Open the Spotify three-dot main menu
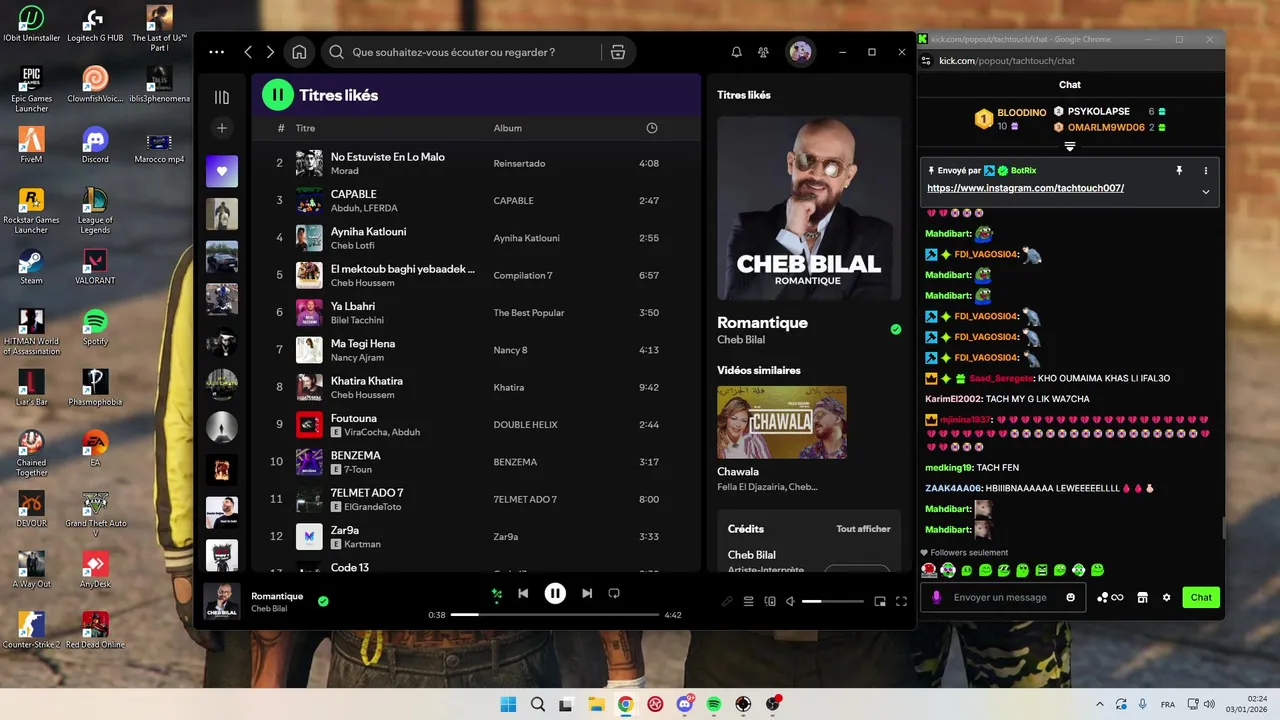 217,52
